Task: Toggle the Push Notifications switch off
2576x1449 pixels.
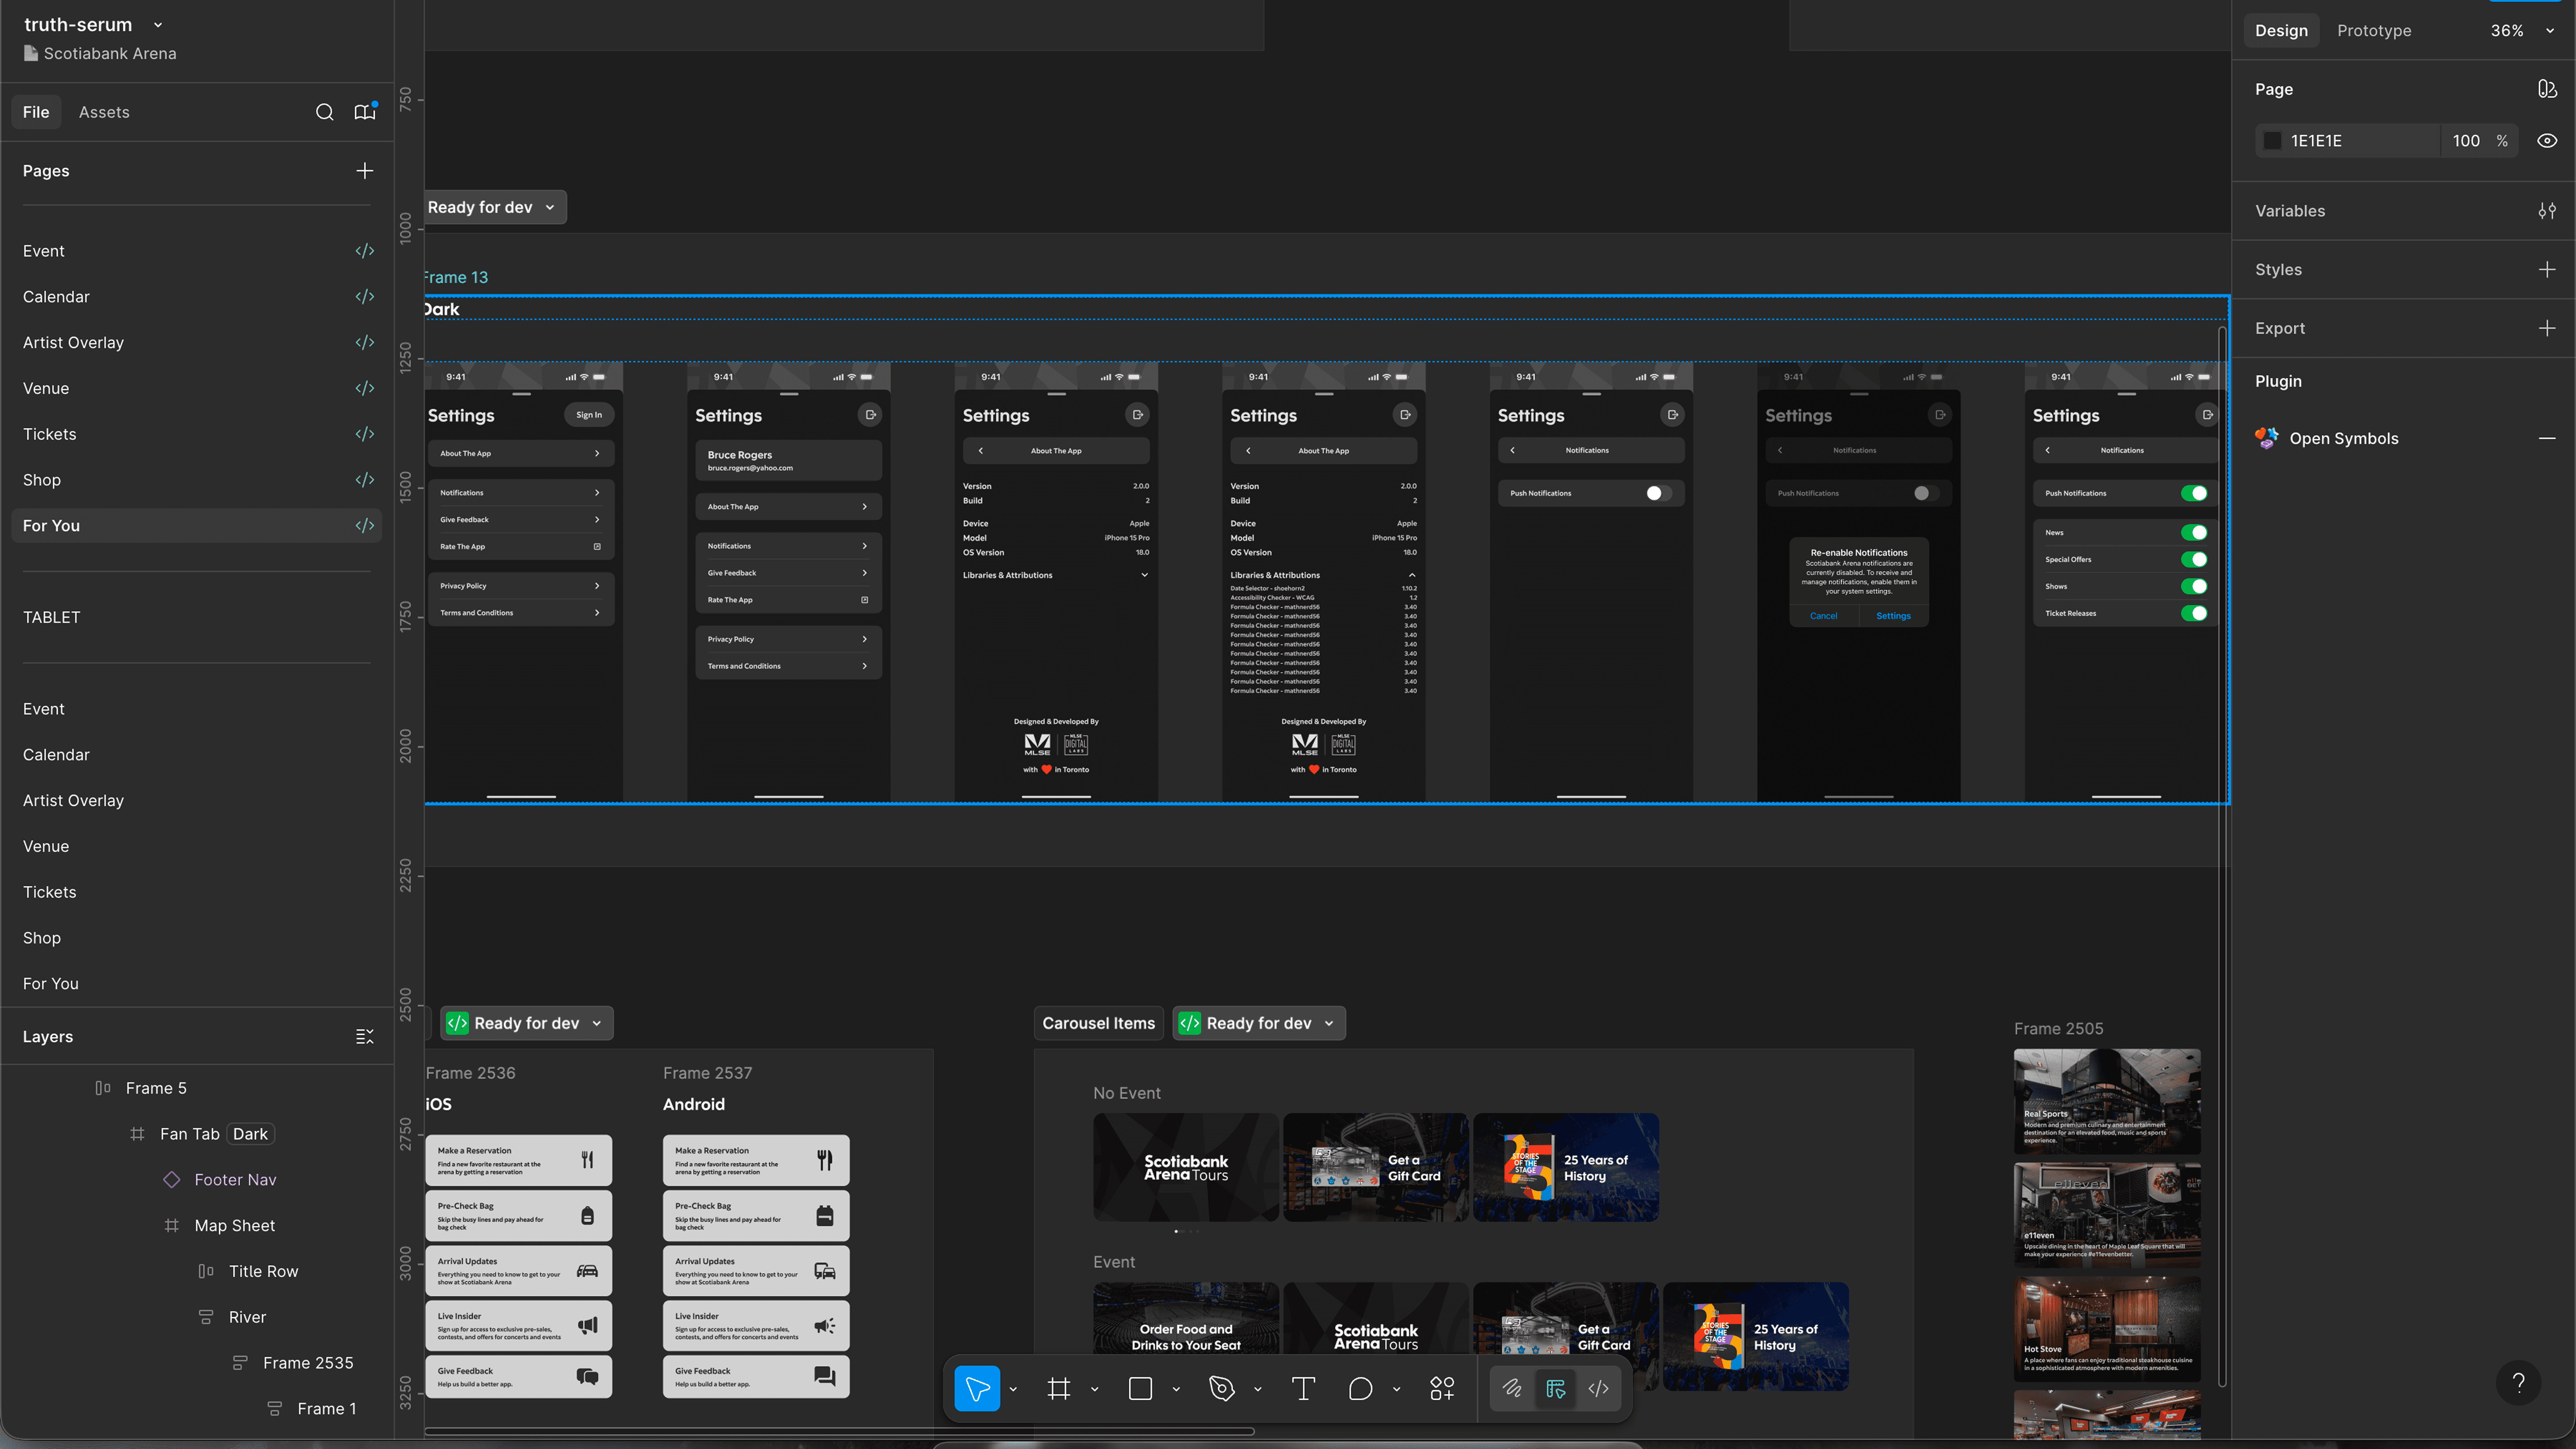Action: 2193,493
